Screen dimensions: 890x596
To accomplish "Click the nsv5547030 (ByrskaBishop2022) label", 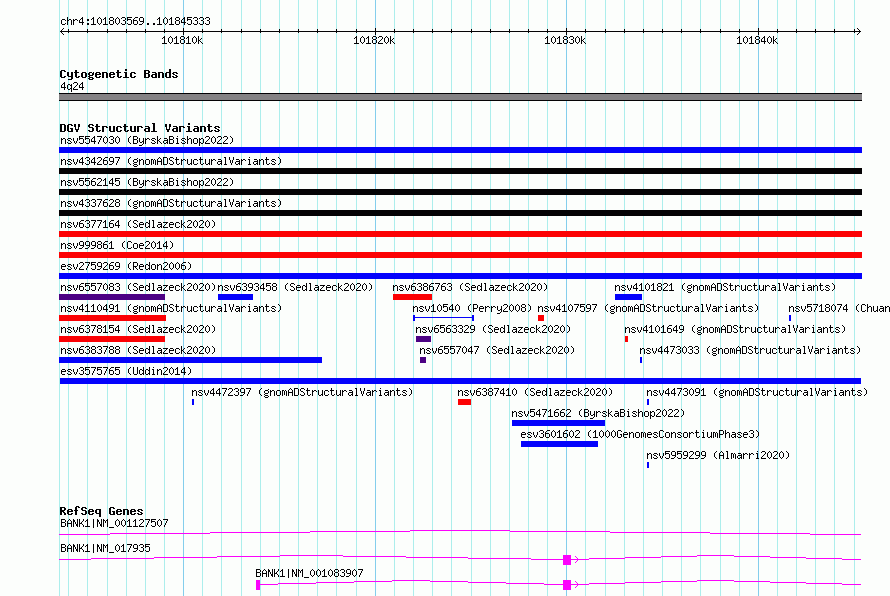I will [x=146, y=140].
